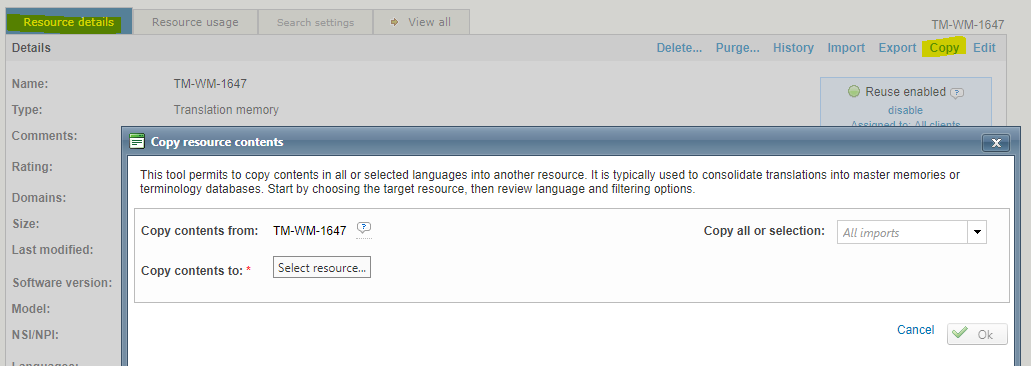The height and width of the screenshot is (366, 1031).
Task: Click the arrow icon on View all tab
Action: [x=395, y=22]
